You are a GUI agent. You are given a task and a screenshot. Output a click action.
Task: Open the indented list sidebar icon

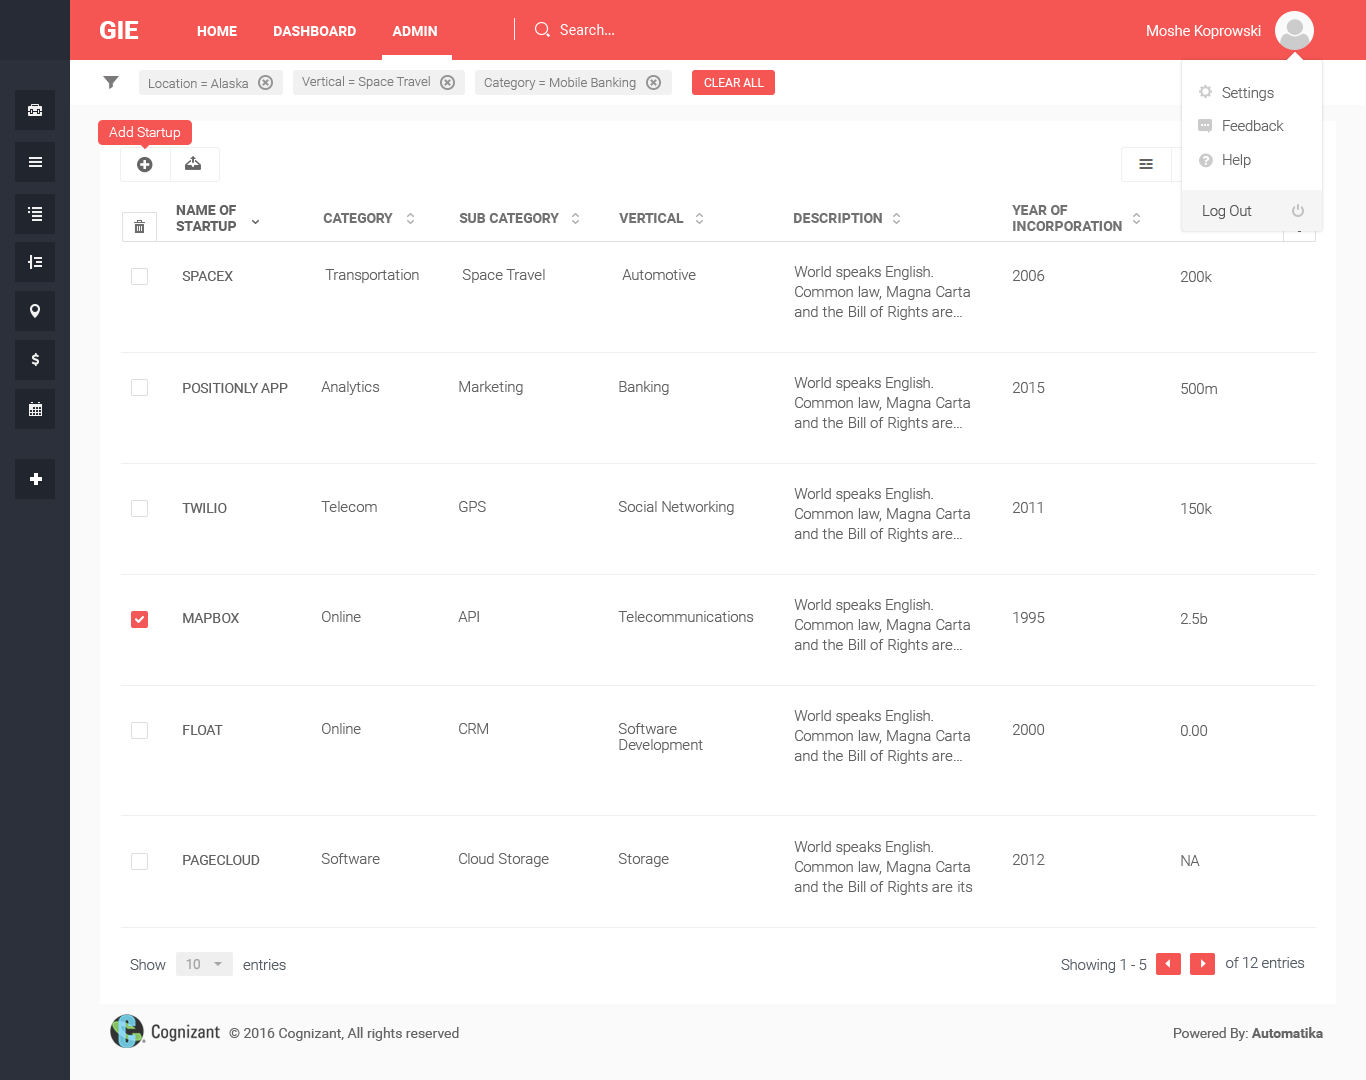(x=35, y=262)
